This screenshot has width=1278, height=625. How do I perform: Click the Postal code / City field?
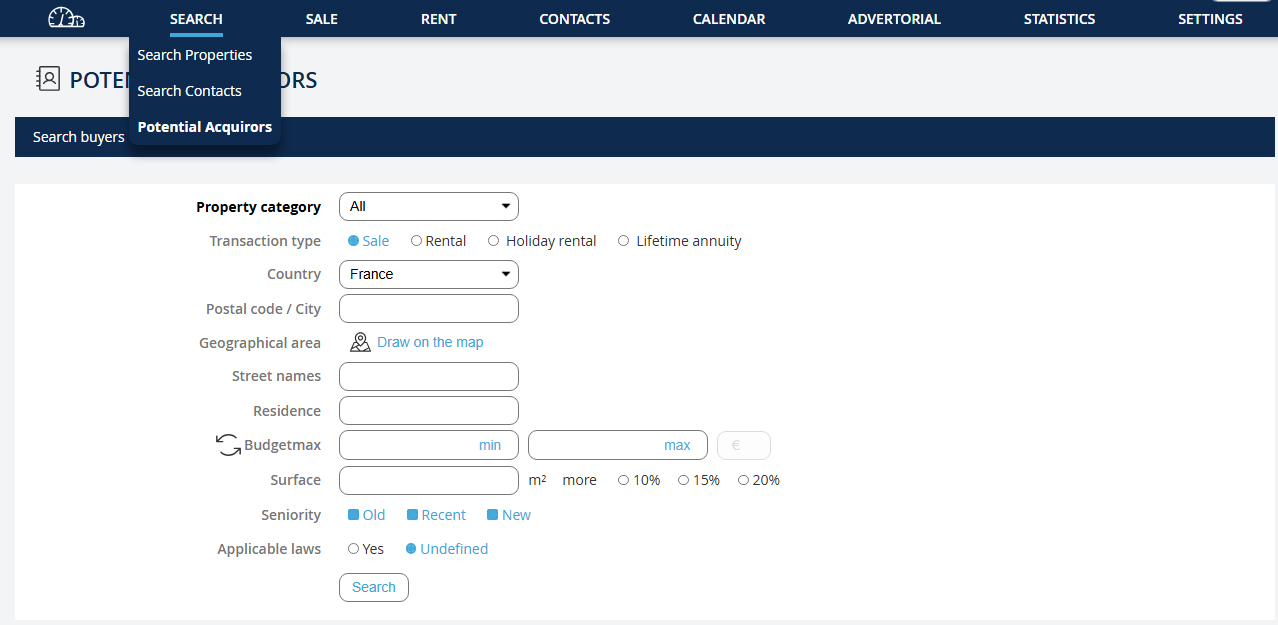click(x=429, y=309)
